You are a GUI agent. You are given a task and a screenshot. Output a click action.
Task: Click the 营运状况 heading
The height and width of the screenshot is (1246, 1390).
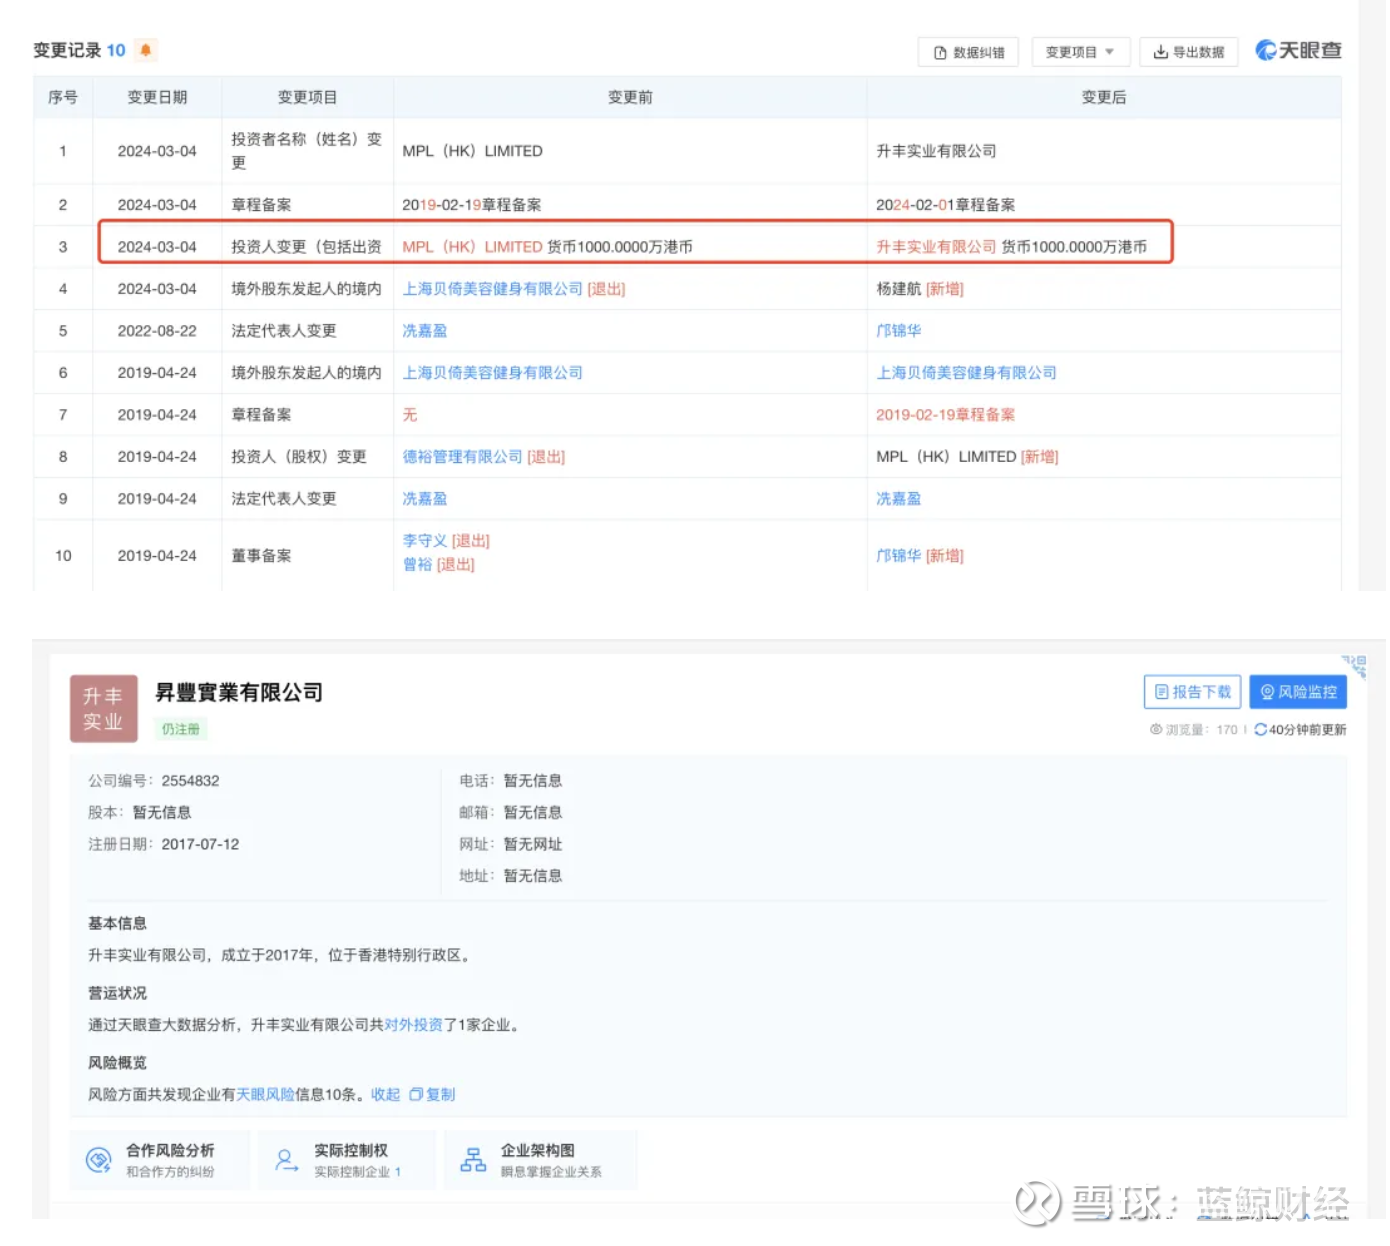click(x=117, y=993)
